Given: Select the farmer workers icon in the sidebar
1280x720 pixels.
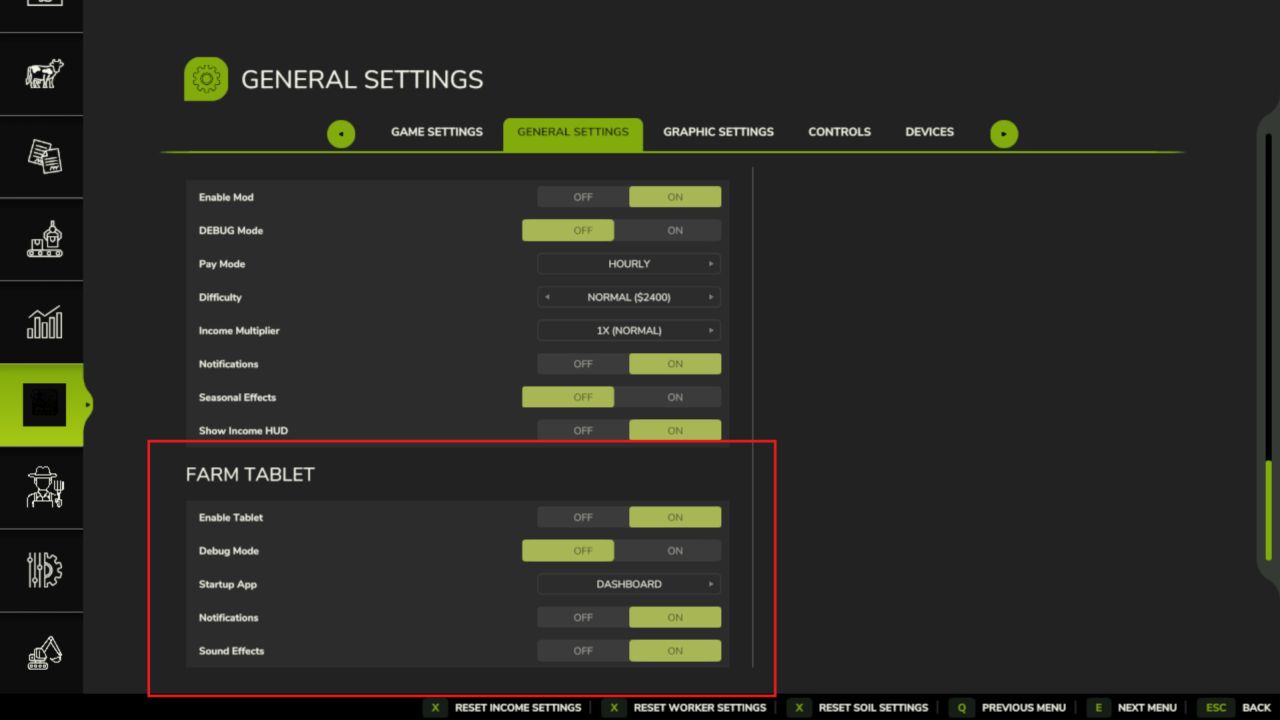Looking at the screenshot, I should click(42, 487).
